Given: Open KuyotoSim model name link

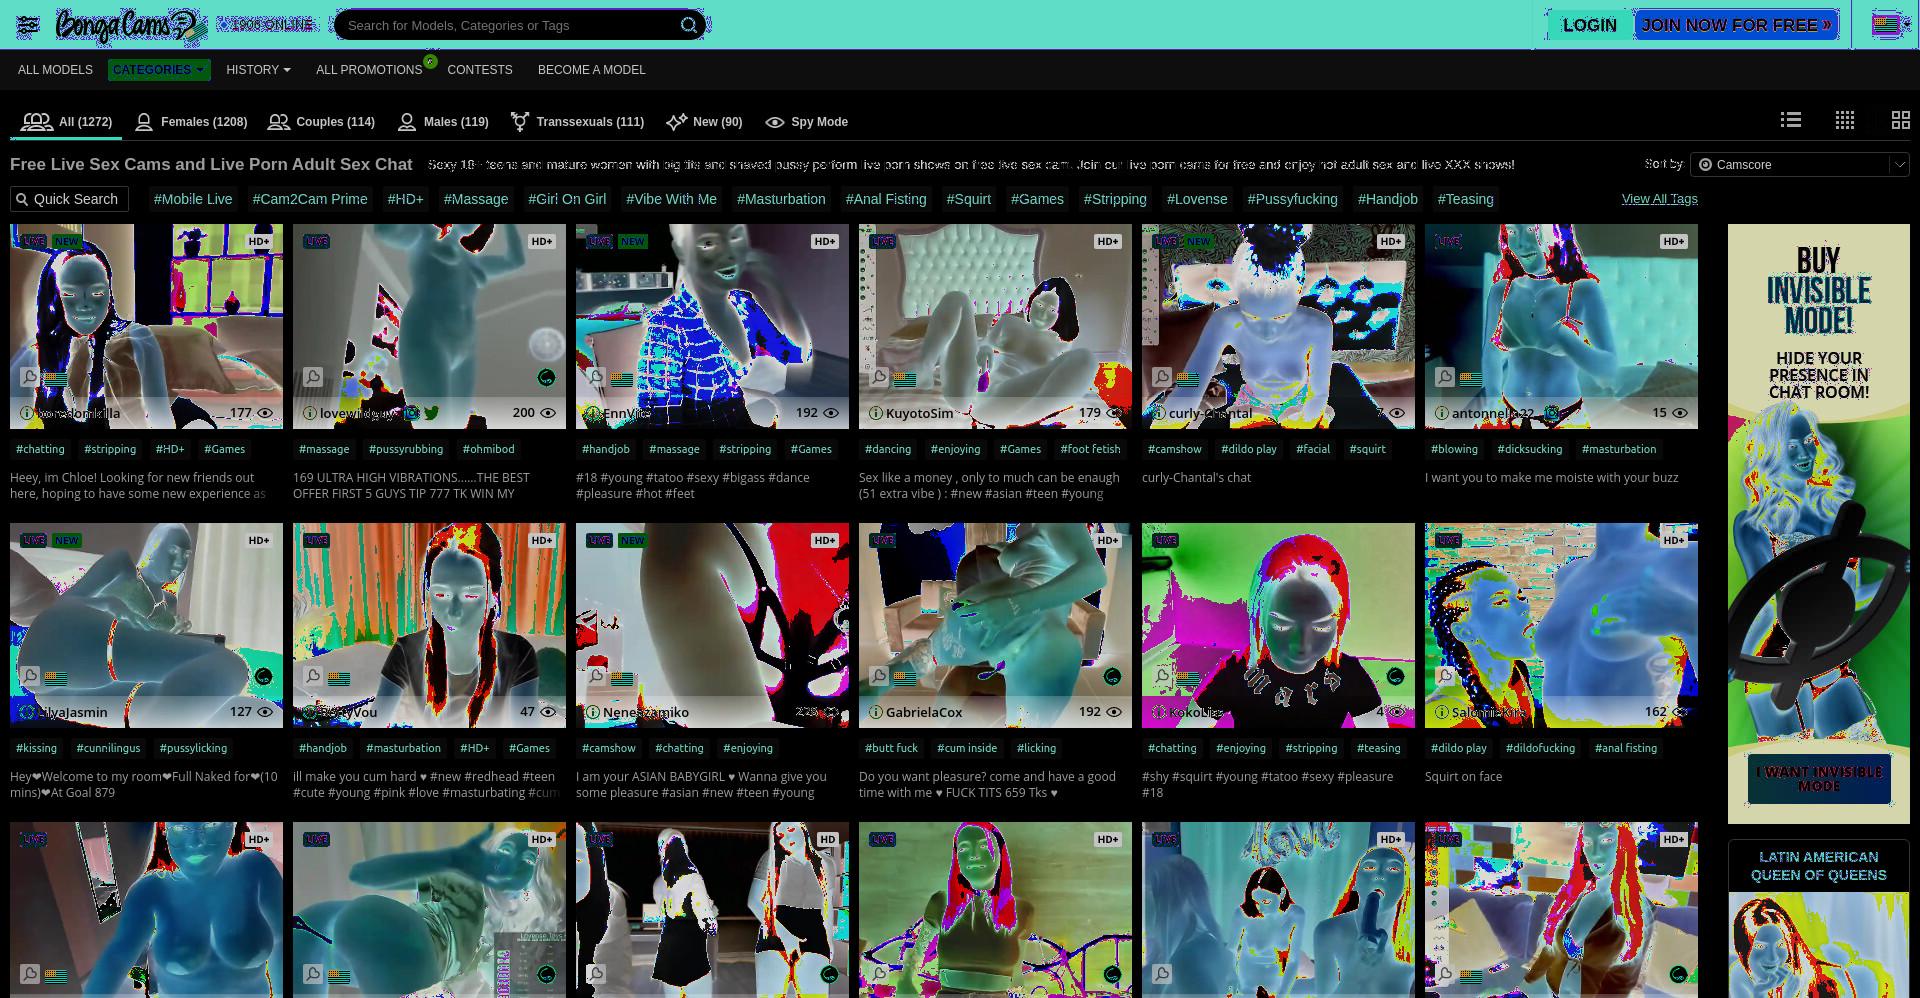Looking at the screenshot, I should 919,413.
